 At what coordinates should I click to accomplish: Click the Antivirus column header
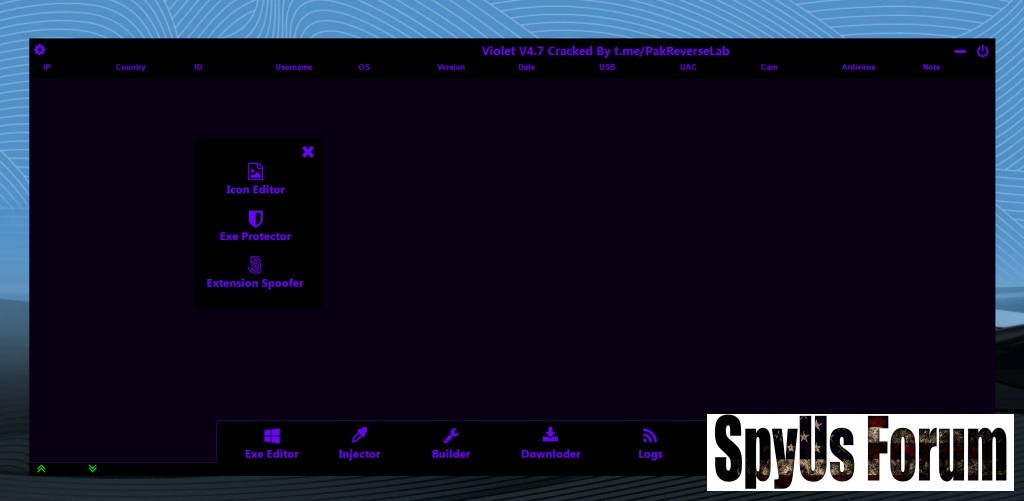[858, 68]
